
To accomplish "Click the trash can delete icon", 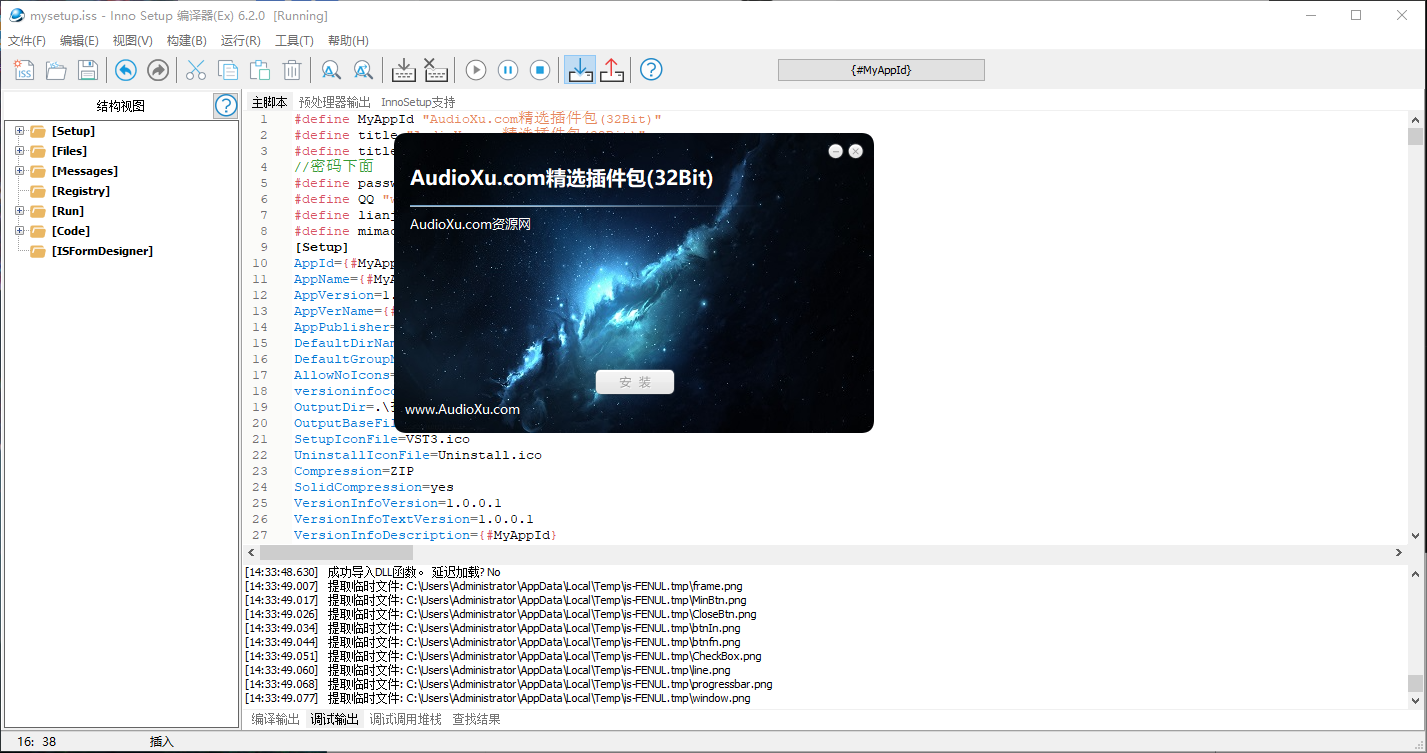I will click(292, 70).
